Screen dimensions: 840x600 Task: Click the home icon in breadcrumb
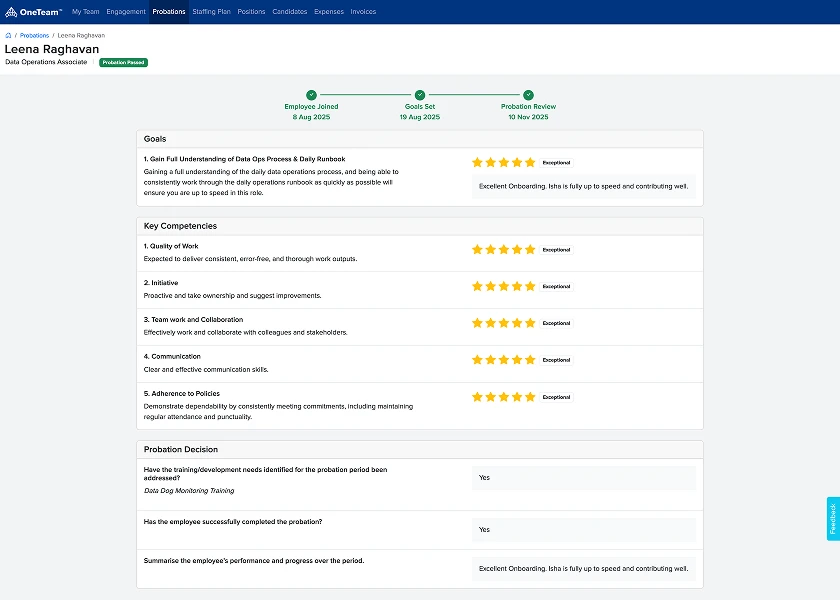tap(8, 35)
